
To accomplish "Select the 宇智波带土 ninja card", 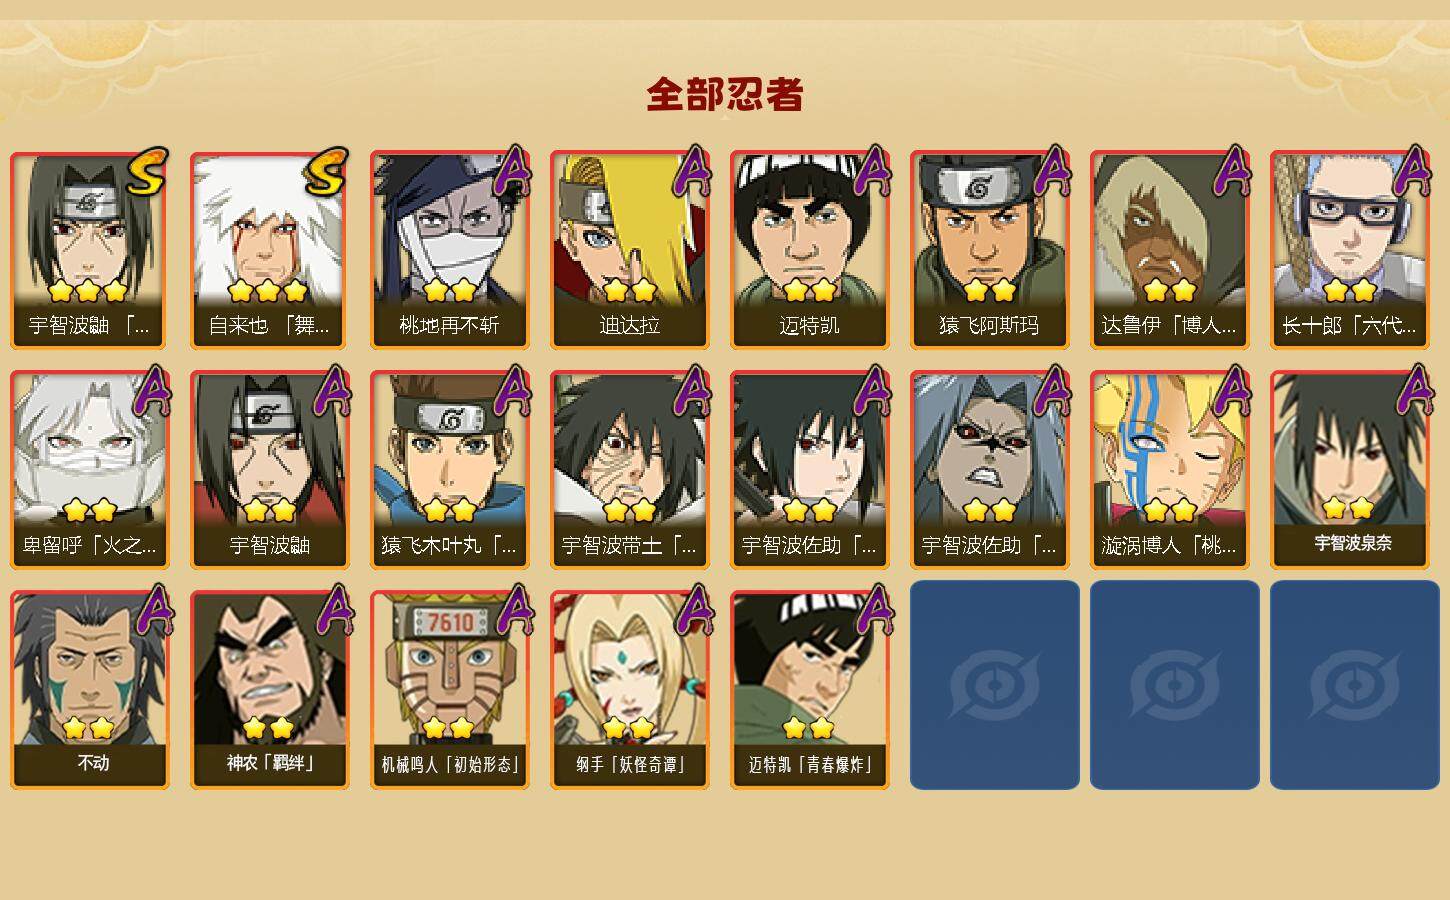I will coord(629,470).
